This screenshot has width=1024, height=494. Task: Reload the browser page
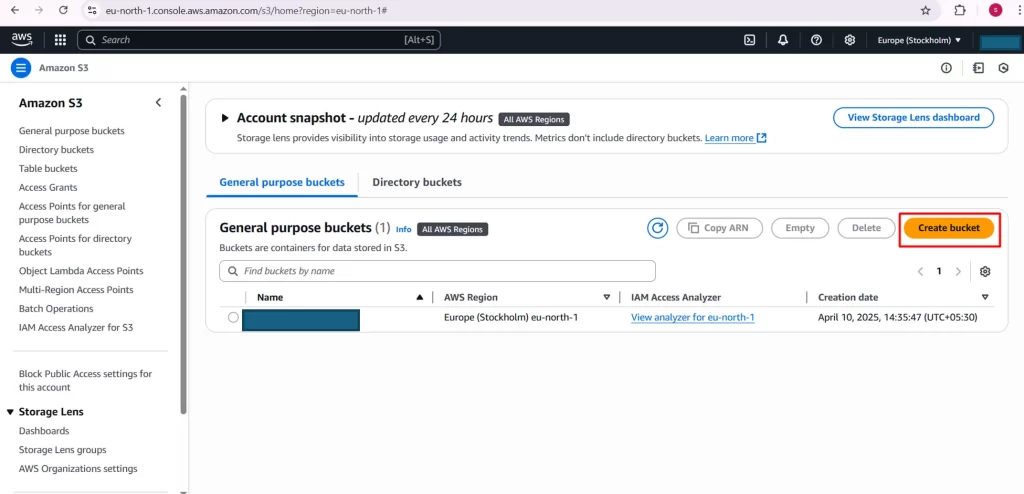point(63,10)
